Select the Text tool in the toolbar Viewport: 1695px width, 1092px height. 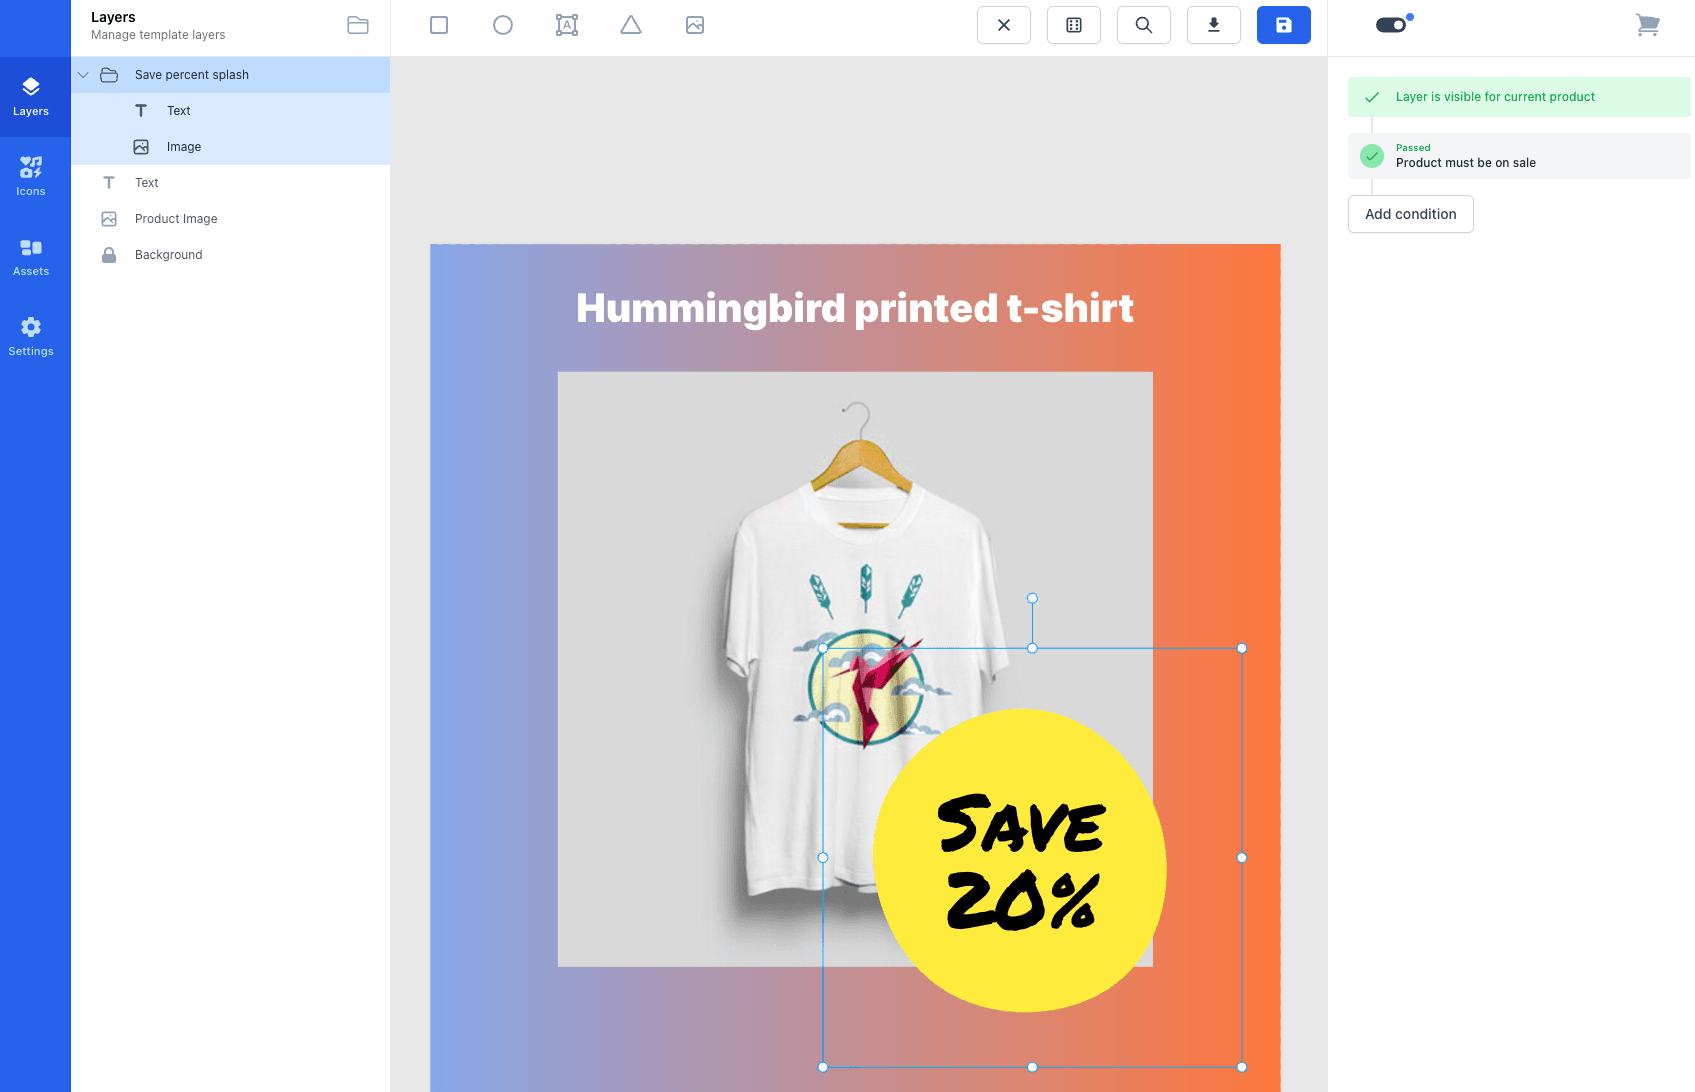(566, 25)
